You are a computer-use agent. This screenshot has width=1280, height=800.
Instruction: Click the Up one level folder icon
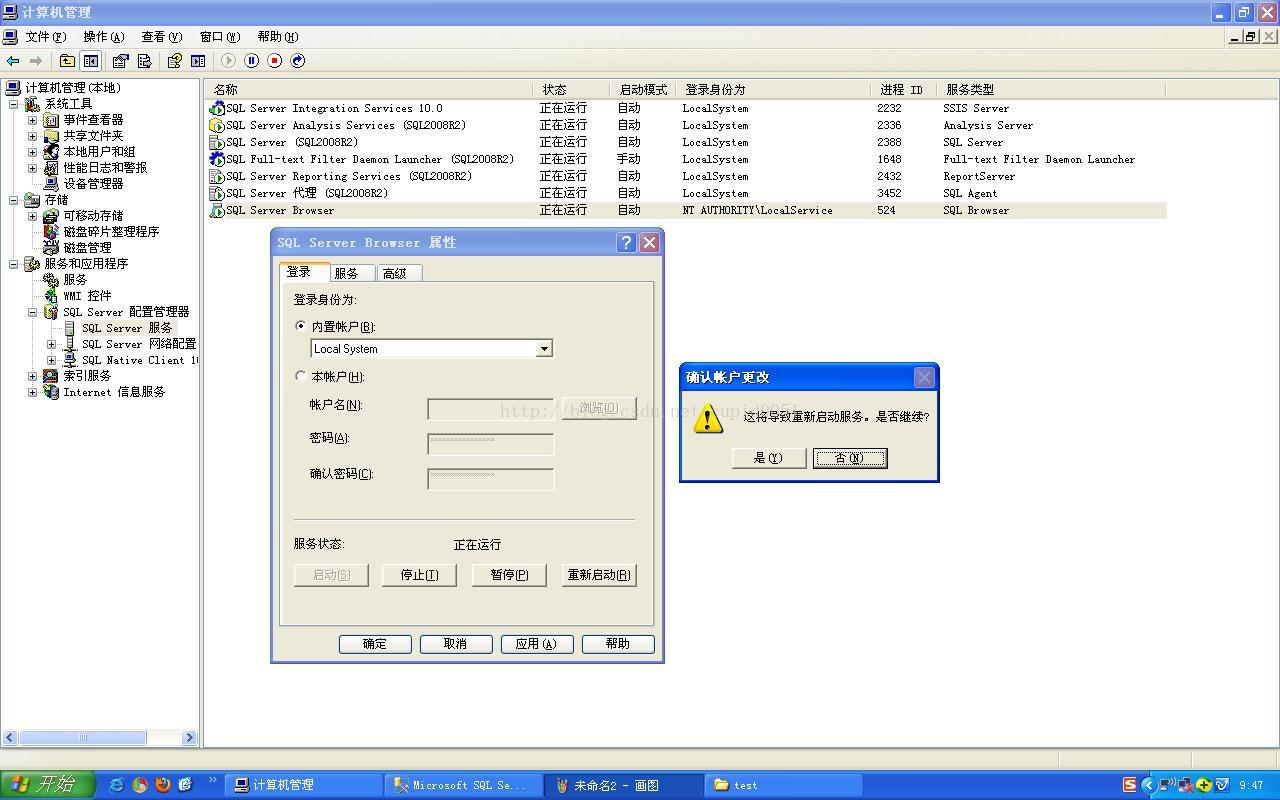click(67, 61)
